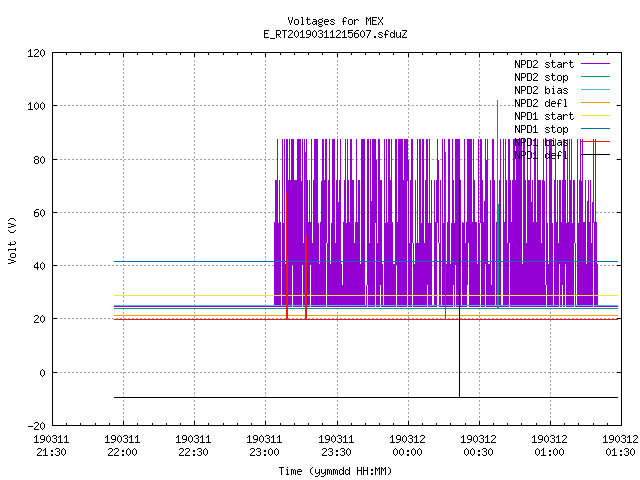Click the 'NPD2 defl' legend label

click(x=541, y=103)
